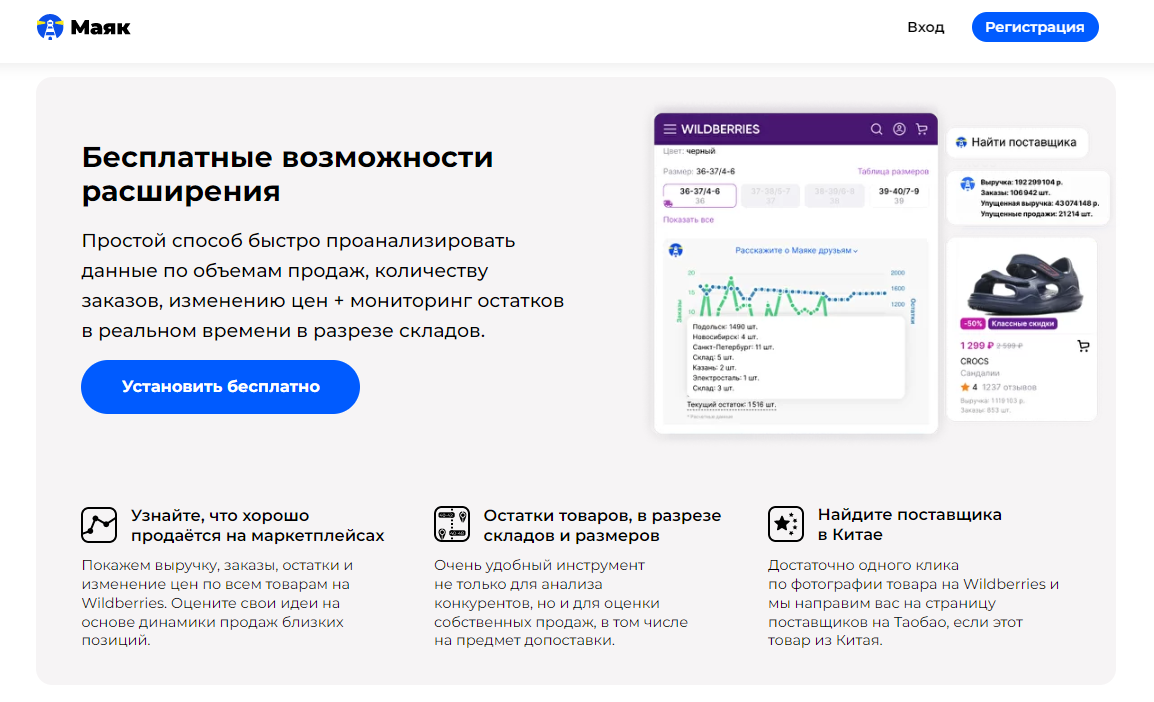This screenshot has height=702, width=1154.
Task: Click the Классные скидки badge
Action: pos(1023,323)
